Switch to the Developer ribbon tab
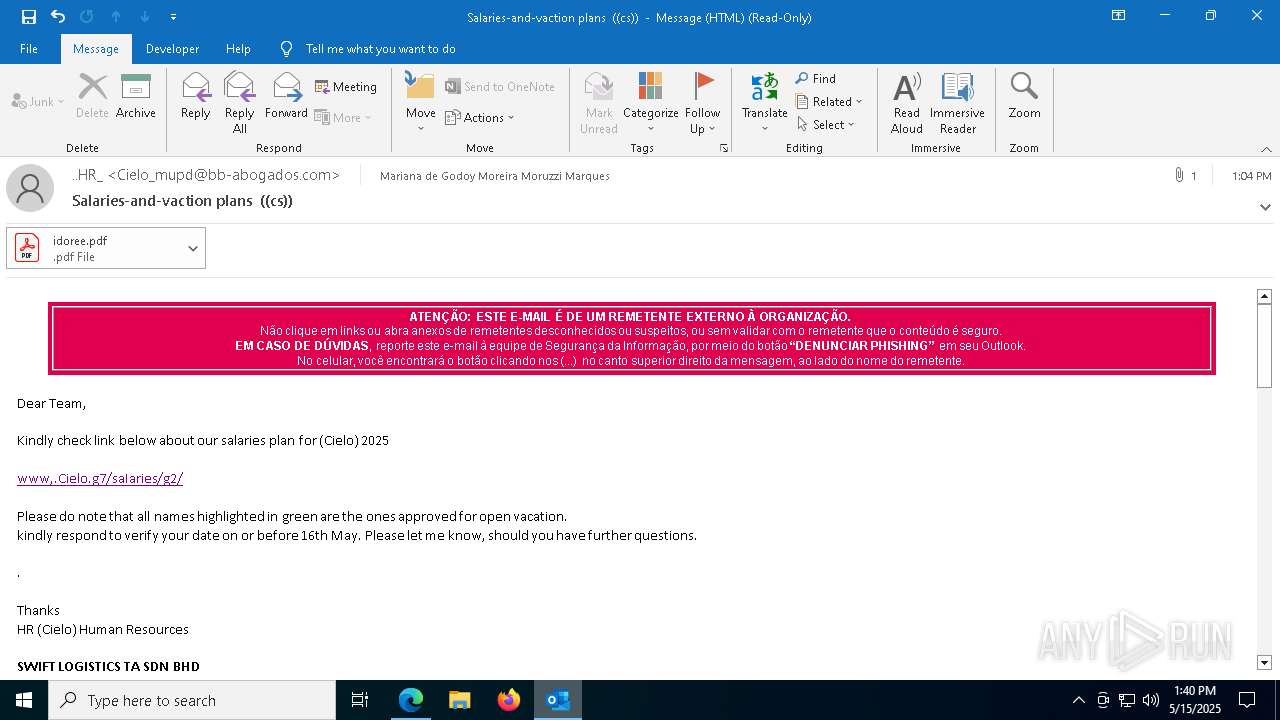The height and width of the screenshot is (720, 1280). pyautogui.click(x=172, y=49)
